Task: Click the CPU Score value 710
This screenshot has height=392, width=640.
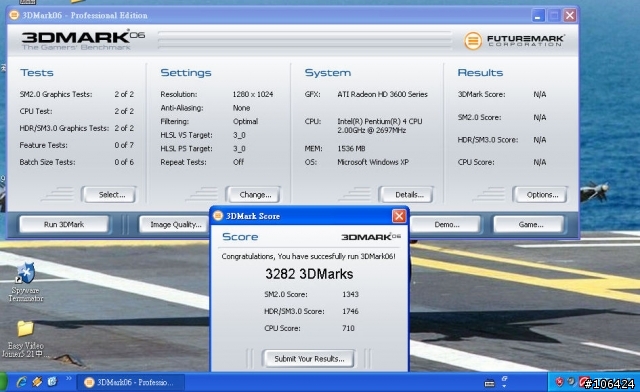Action: [348, 328]
